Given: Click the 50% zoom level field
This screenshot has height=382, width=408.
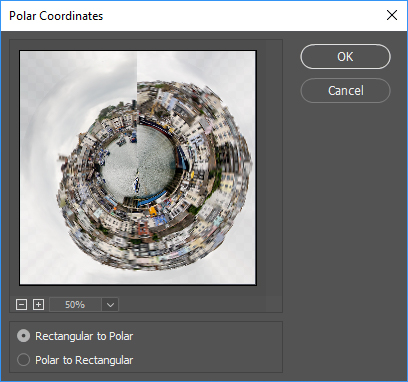Looking at the screenshot, I should pos(75,305).
